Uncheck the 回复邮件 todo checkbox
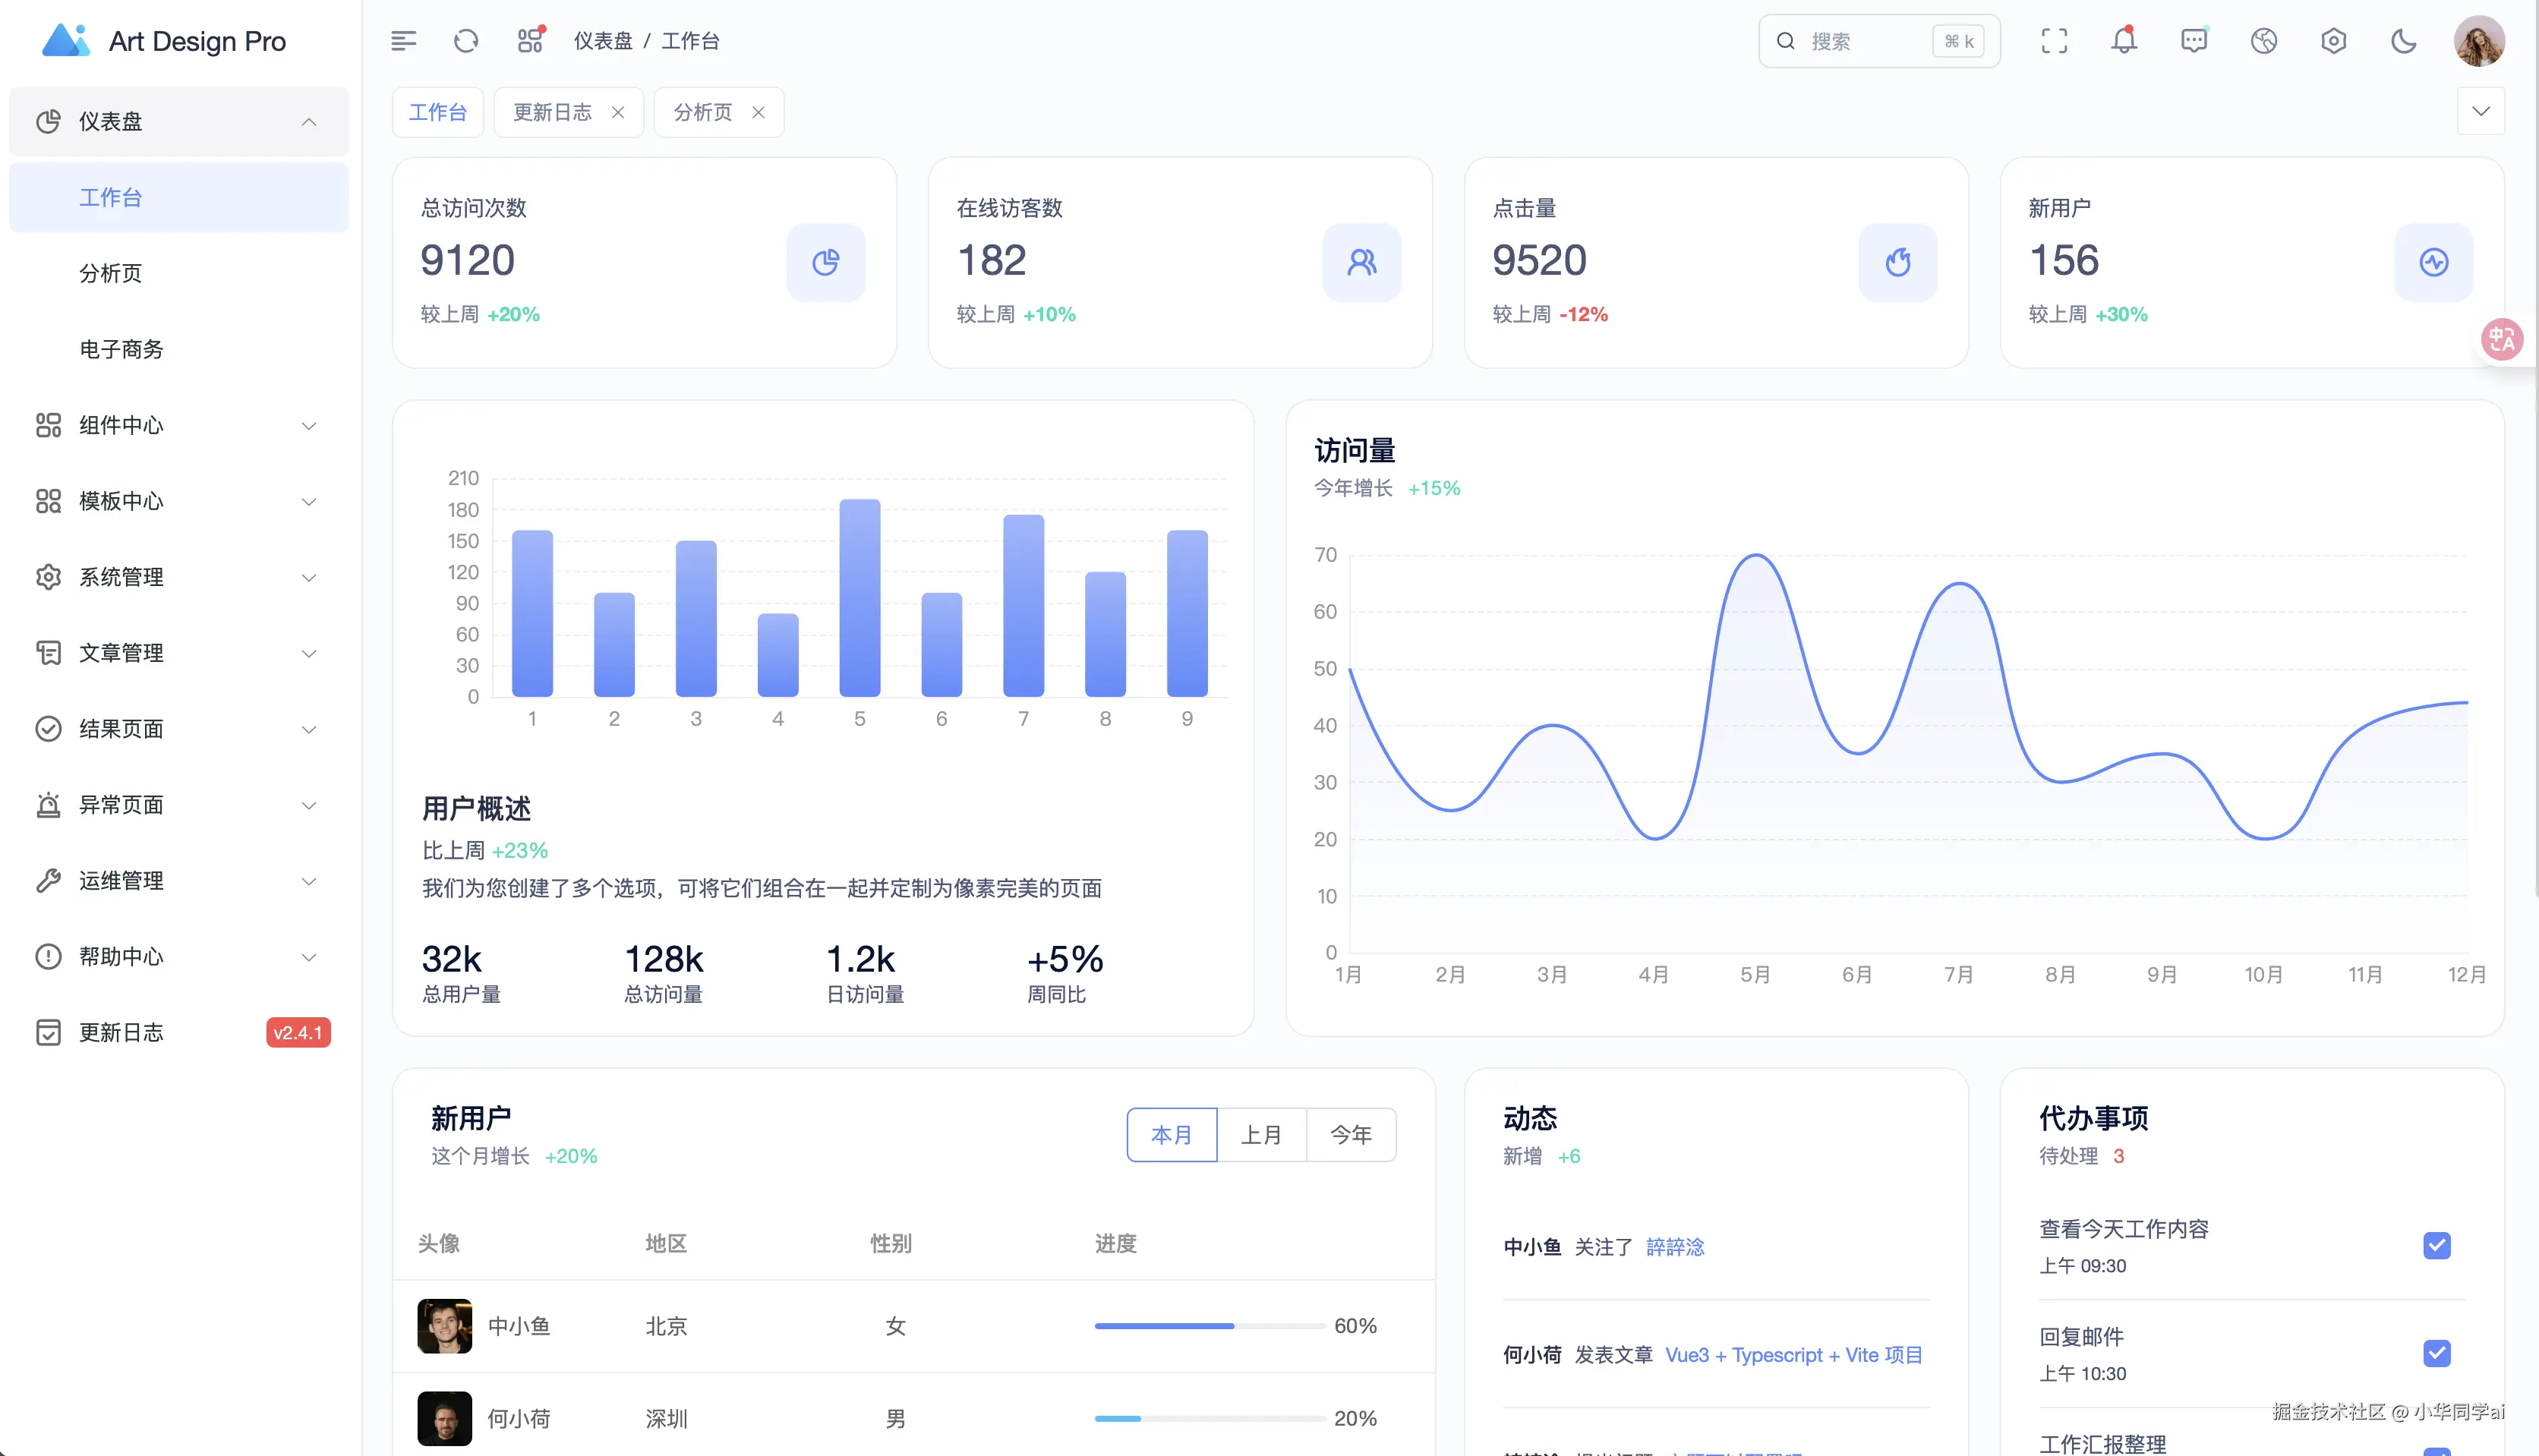The height and width of the screenshot is (1456, 2539). click(2437, 1353)
